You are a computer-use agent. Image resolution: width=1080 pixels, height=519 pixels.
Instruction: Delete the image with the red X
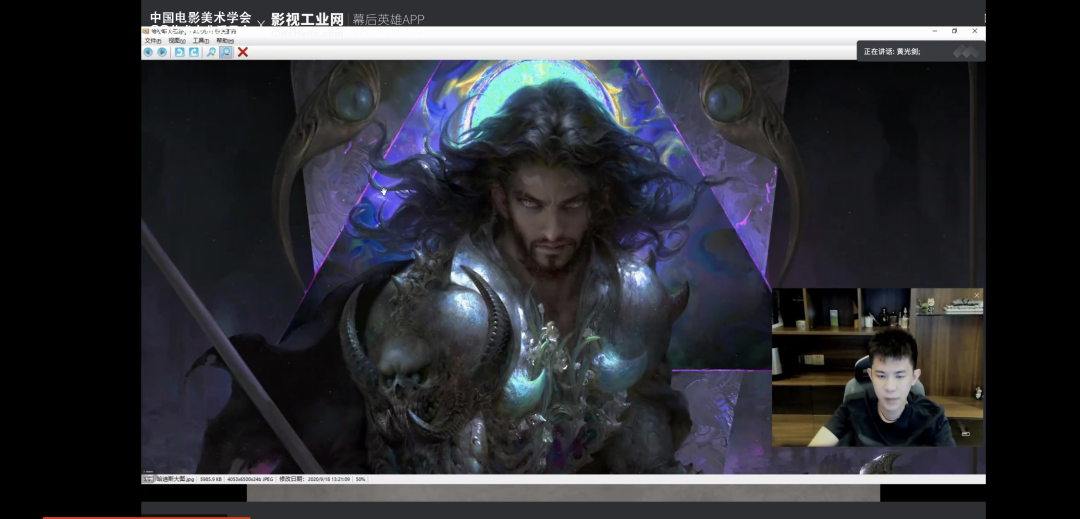pyautogui.click(x=243, y=52)
